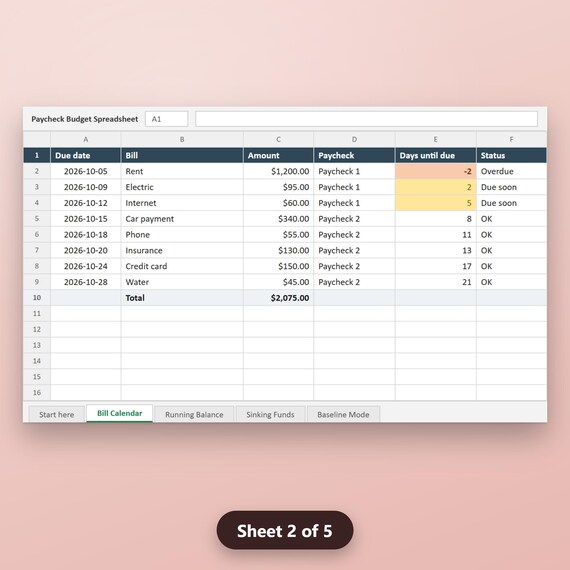Click the 21 days until due cell
Viewport: 570px width, 570px height.
tap(435, 282)
